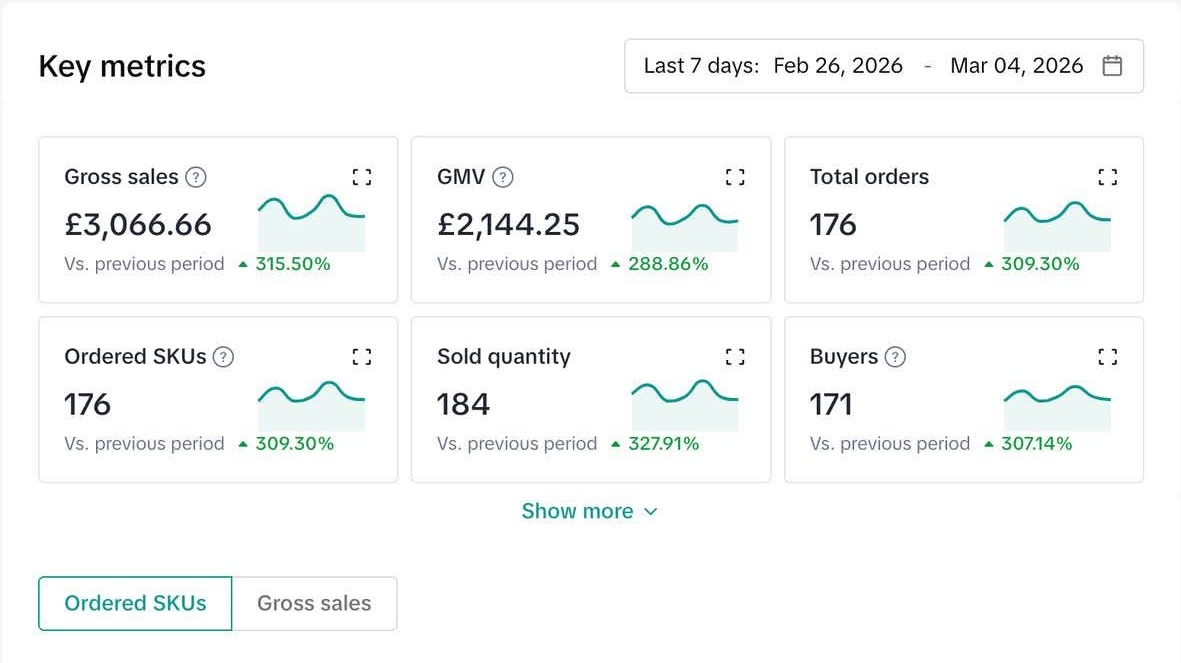Click the Ordered SKUs card help icon
The height and width of the screenshot is (663, 1181).
click(224, 357)
